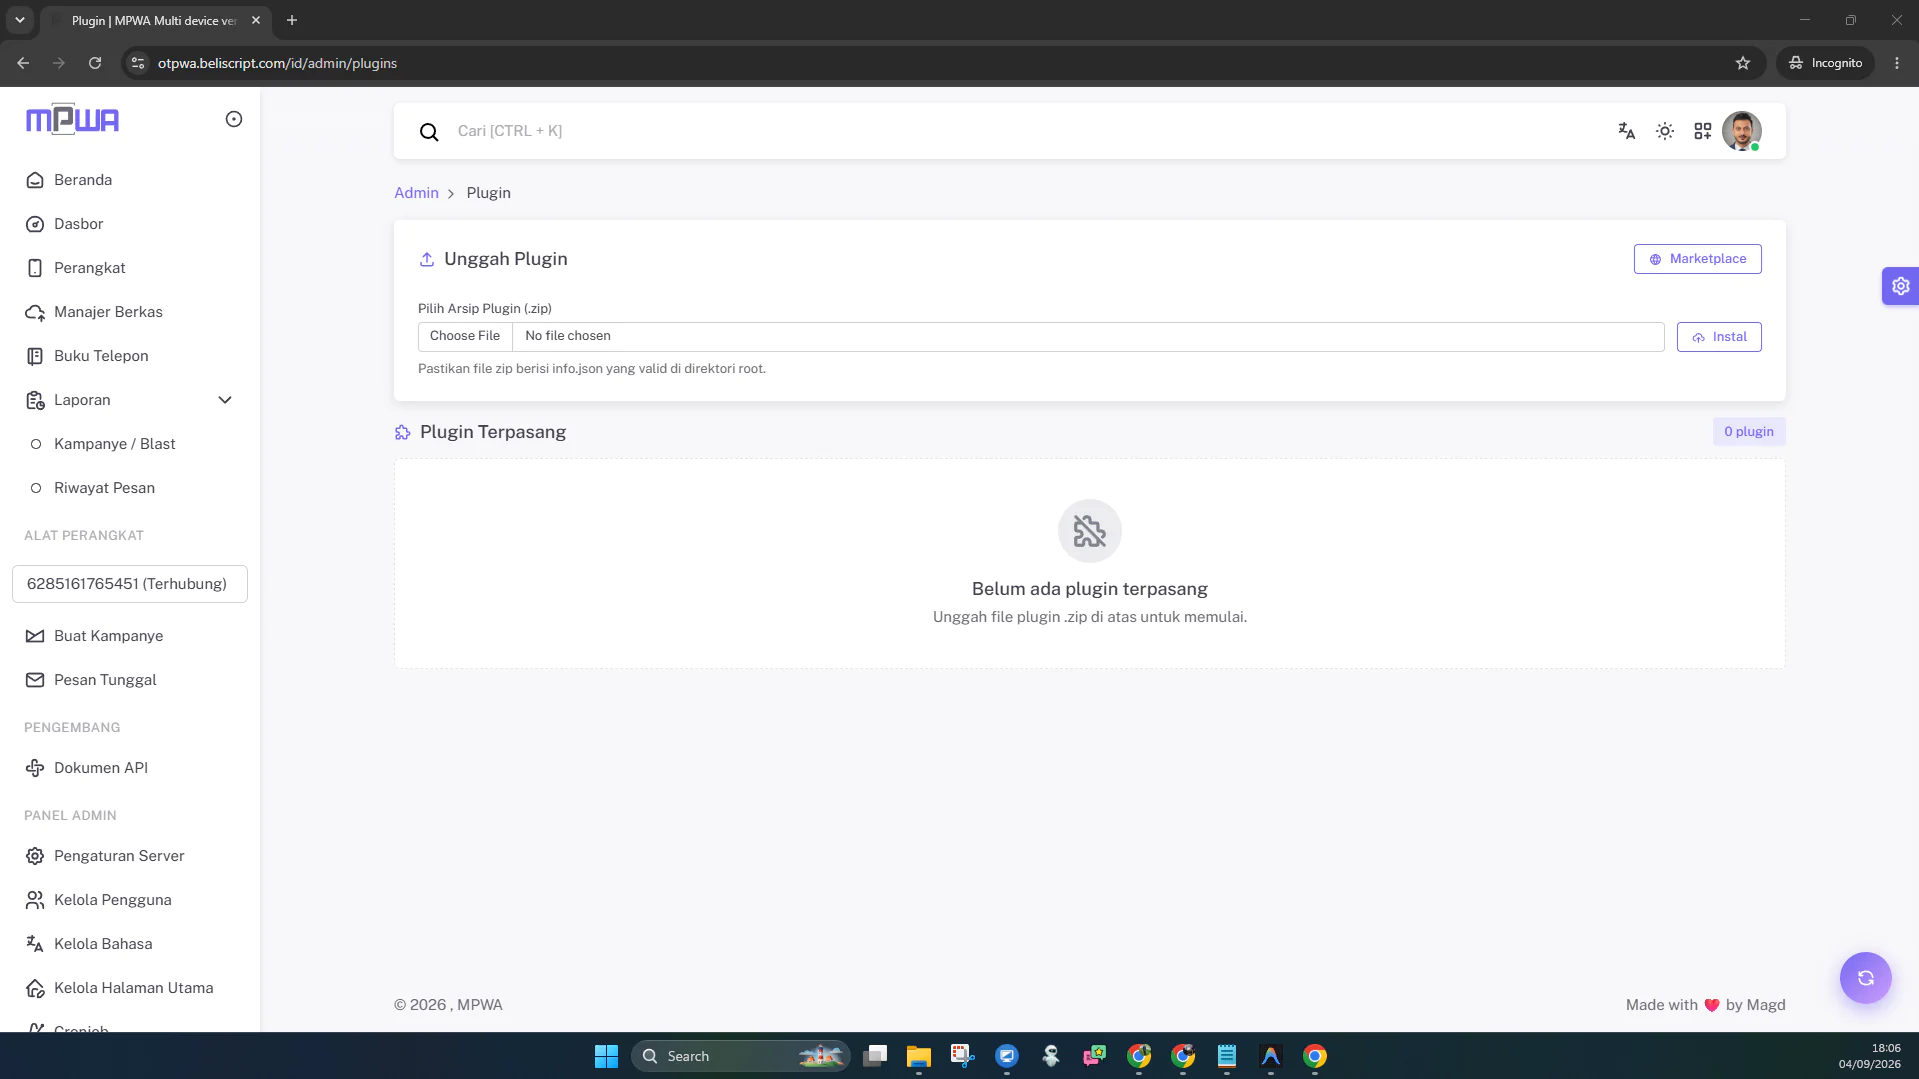1919x1079 pixels.
Task: Open Kelola Bahasa page
Action: point(130,944)
